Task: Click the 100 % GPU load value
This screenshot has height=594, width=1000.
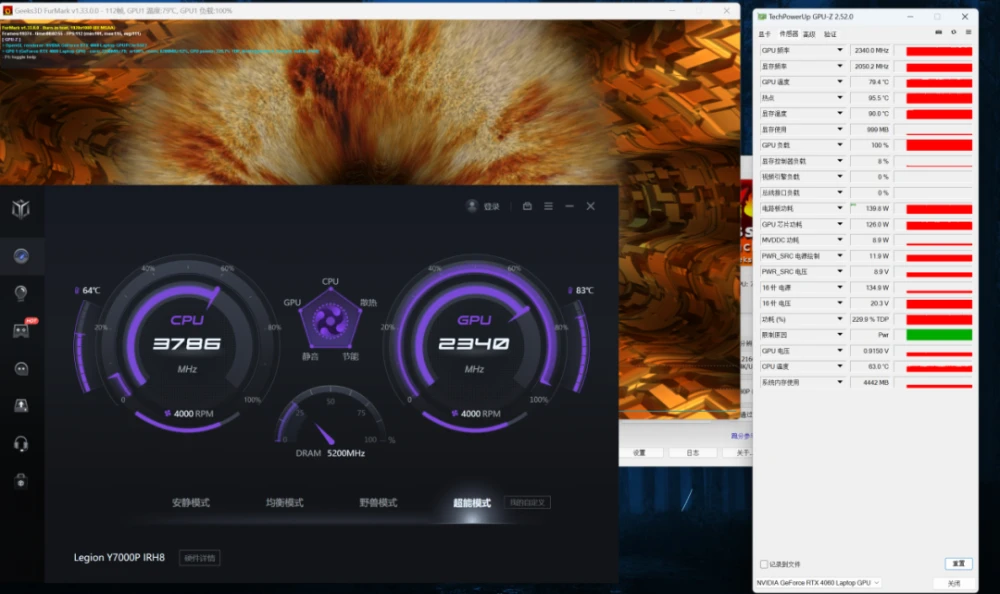Action: click(879, 145)
